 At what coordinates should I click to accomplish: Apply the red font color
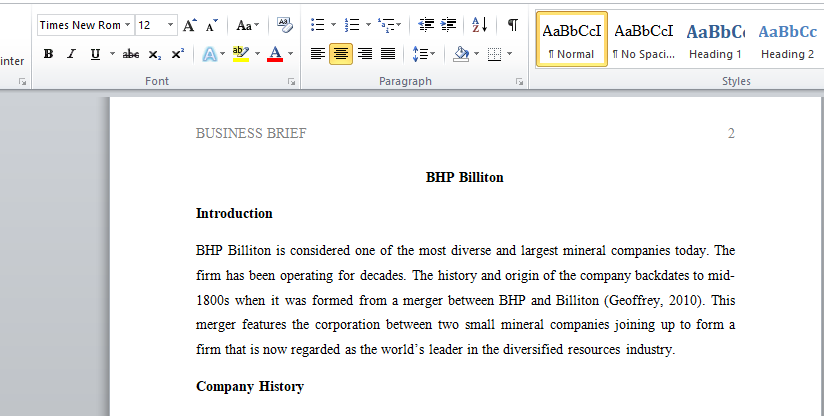(275, 54)
